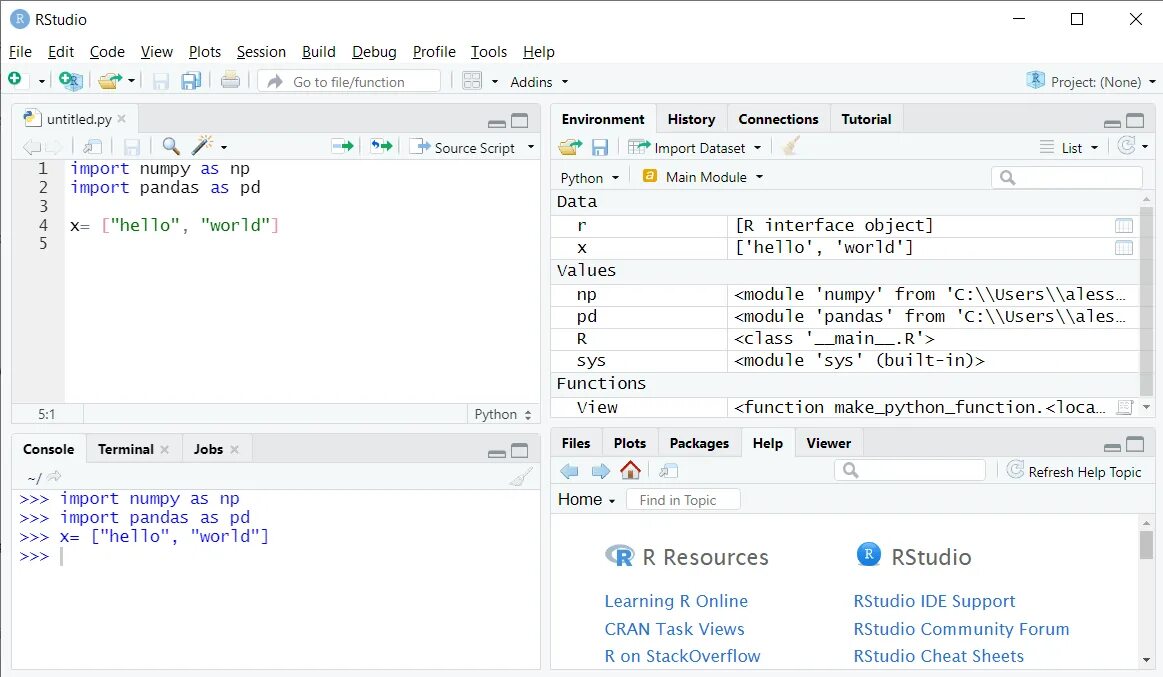
Task: Clear the console with broom icon
Action: [521, 476]
